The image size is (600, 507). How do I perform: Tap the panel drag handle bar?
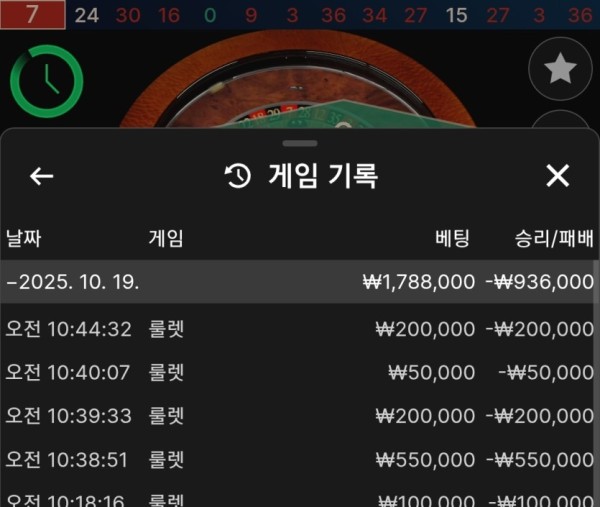(300, 143)
